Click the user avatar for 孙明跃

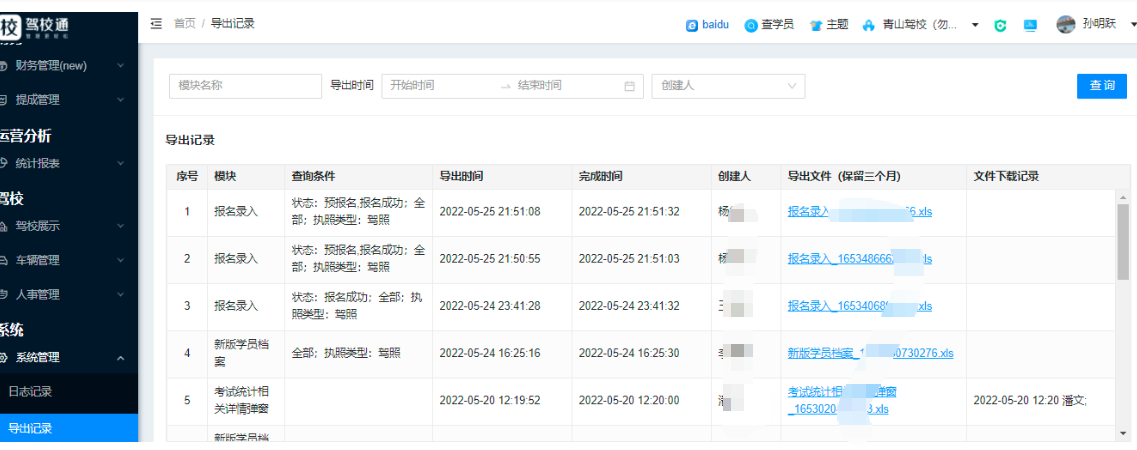(1066, 25)
